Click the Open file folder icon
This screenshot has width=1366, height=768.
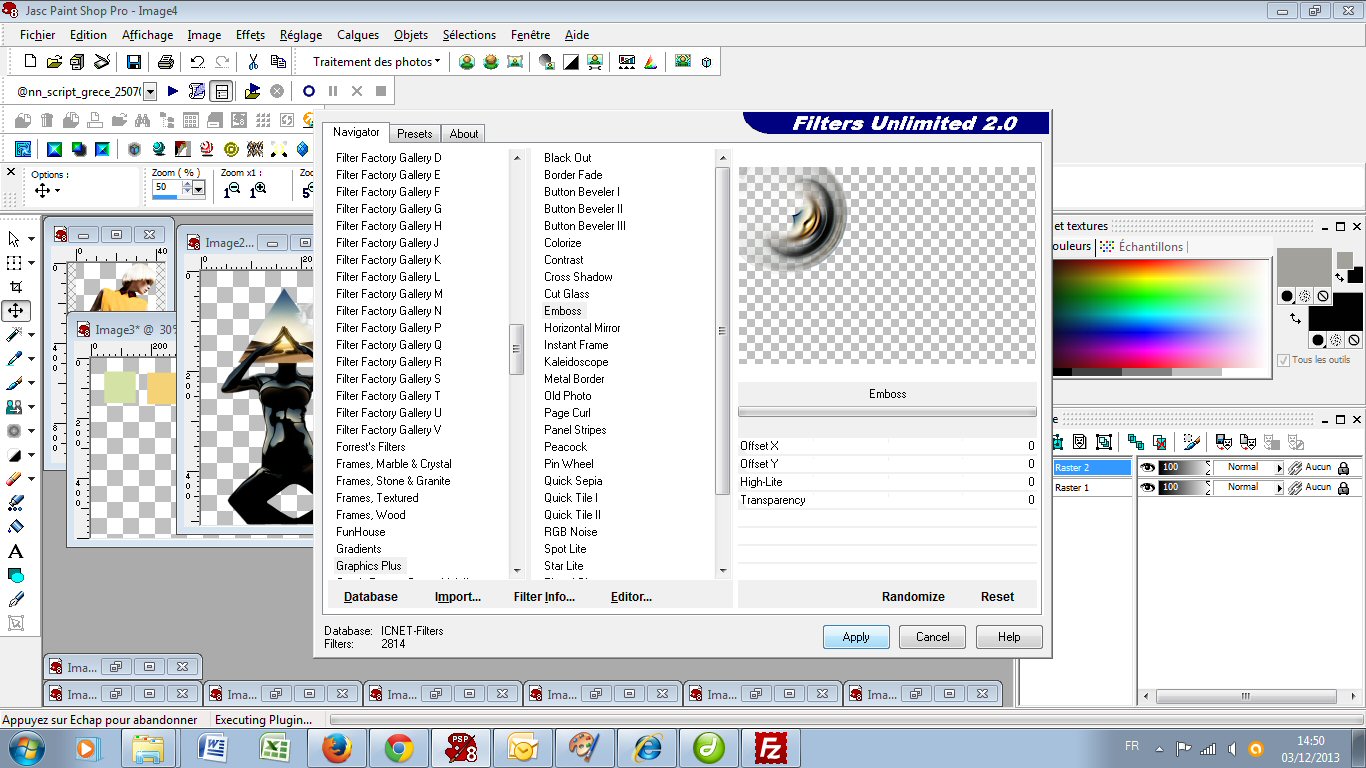click(x=54, y=62)
